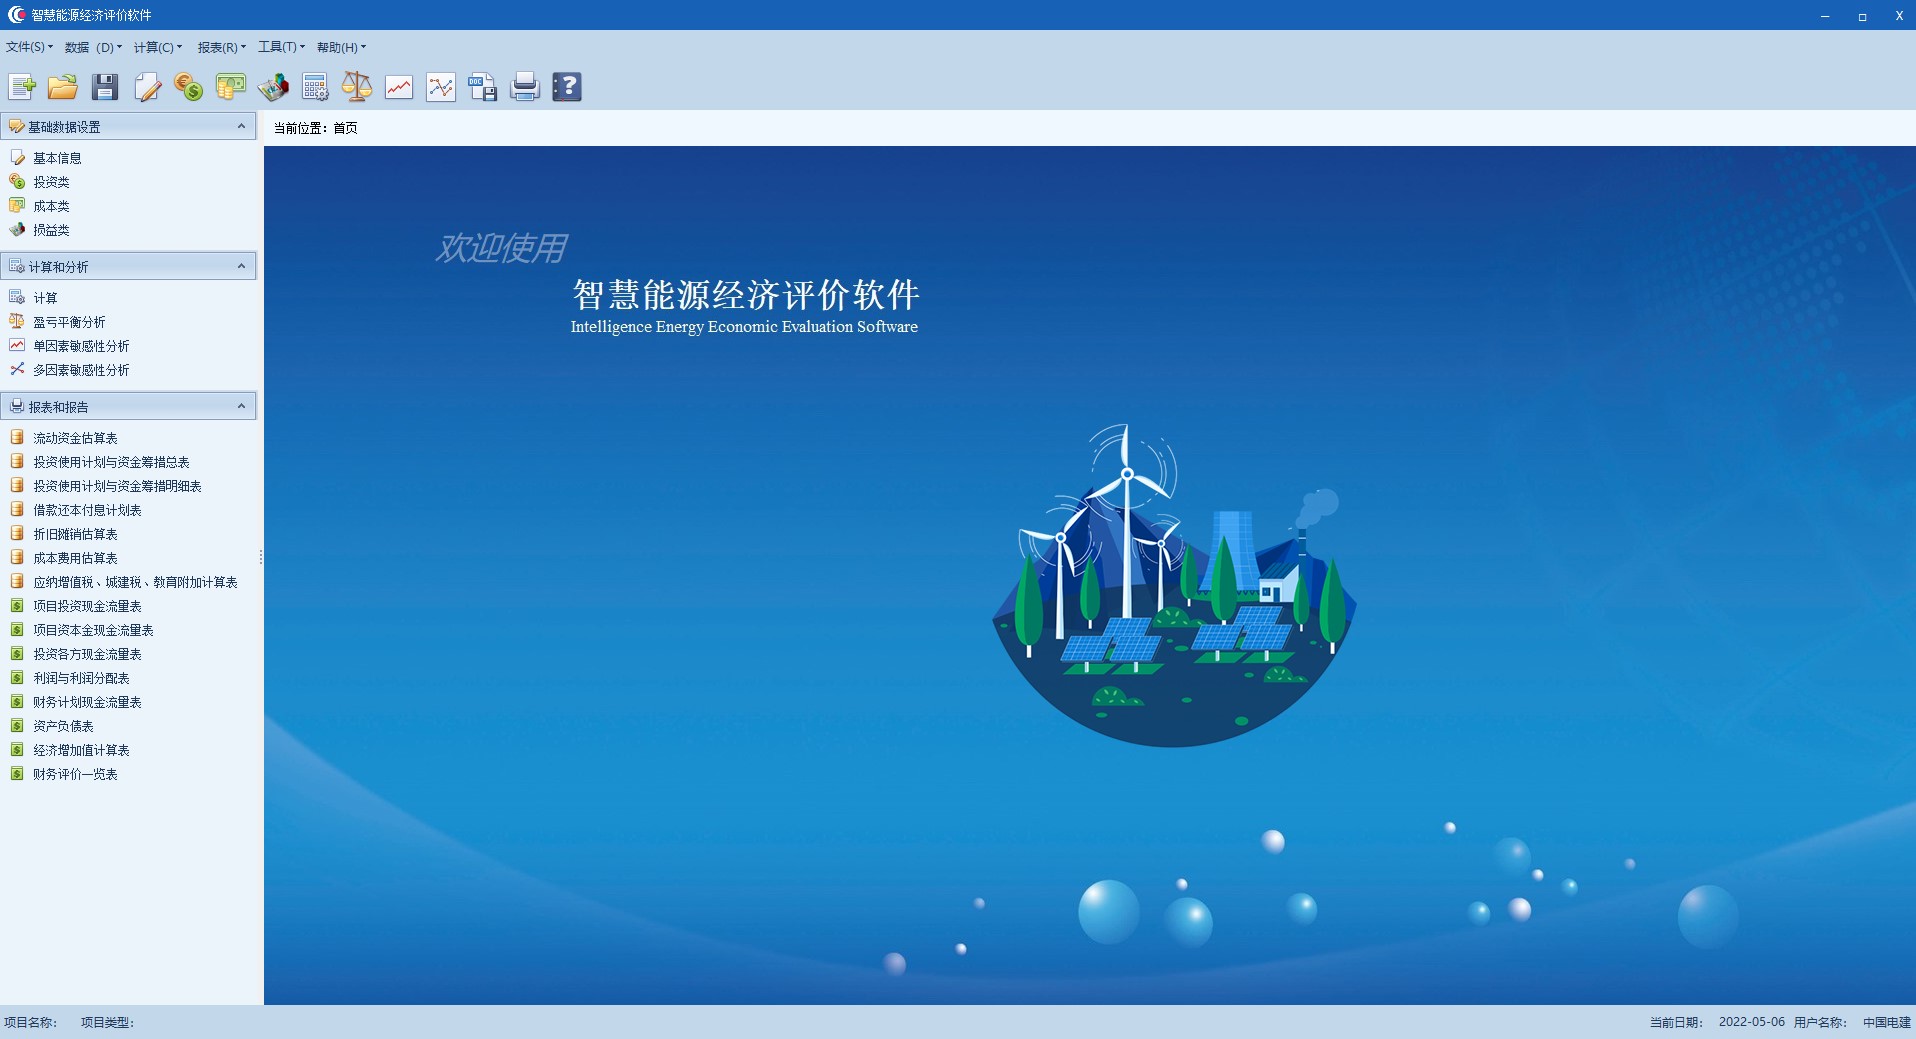This screenshot has width=1916, height=1039.
Task: Click the calculator icon in the toolbar
Action: point(315,87)
